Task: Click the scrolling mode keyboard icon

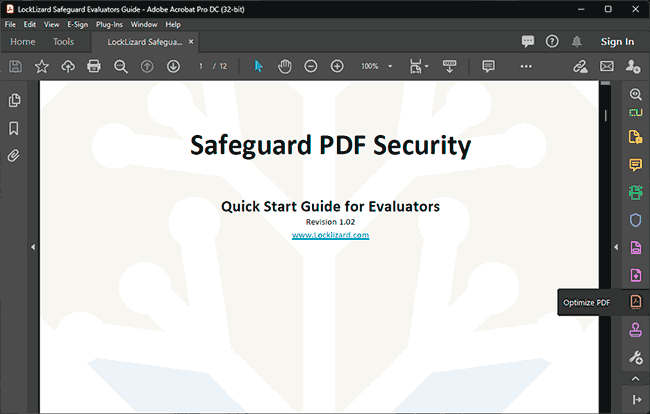Action: [x=449, y=66]
